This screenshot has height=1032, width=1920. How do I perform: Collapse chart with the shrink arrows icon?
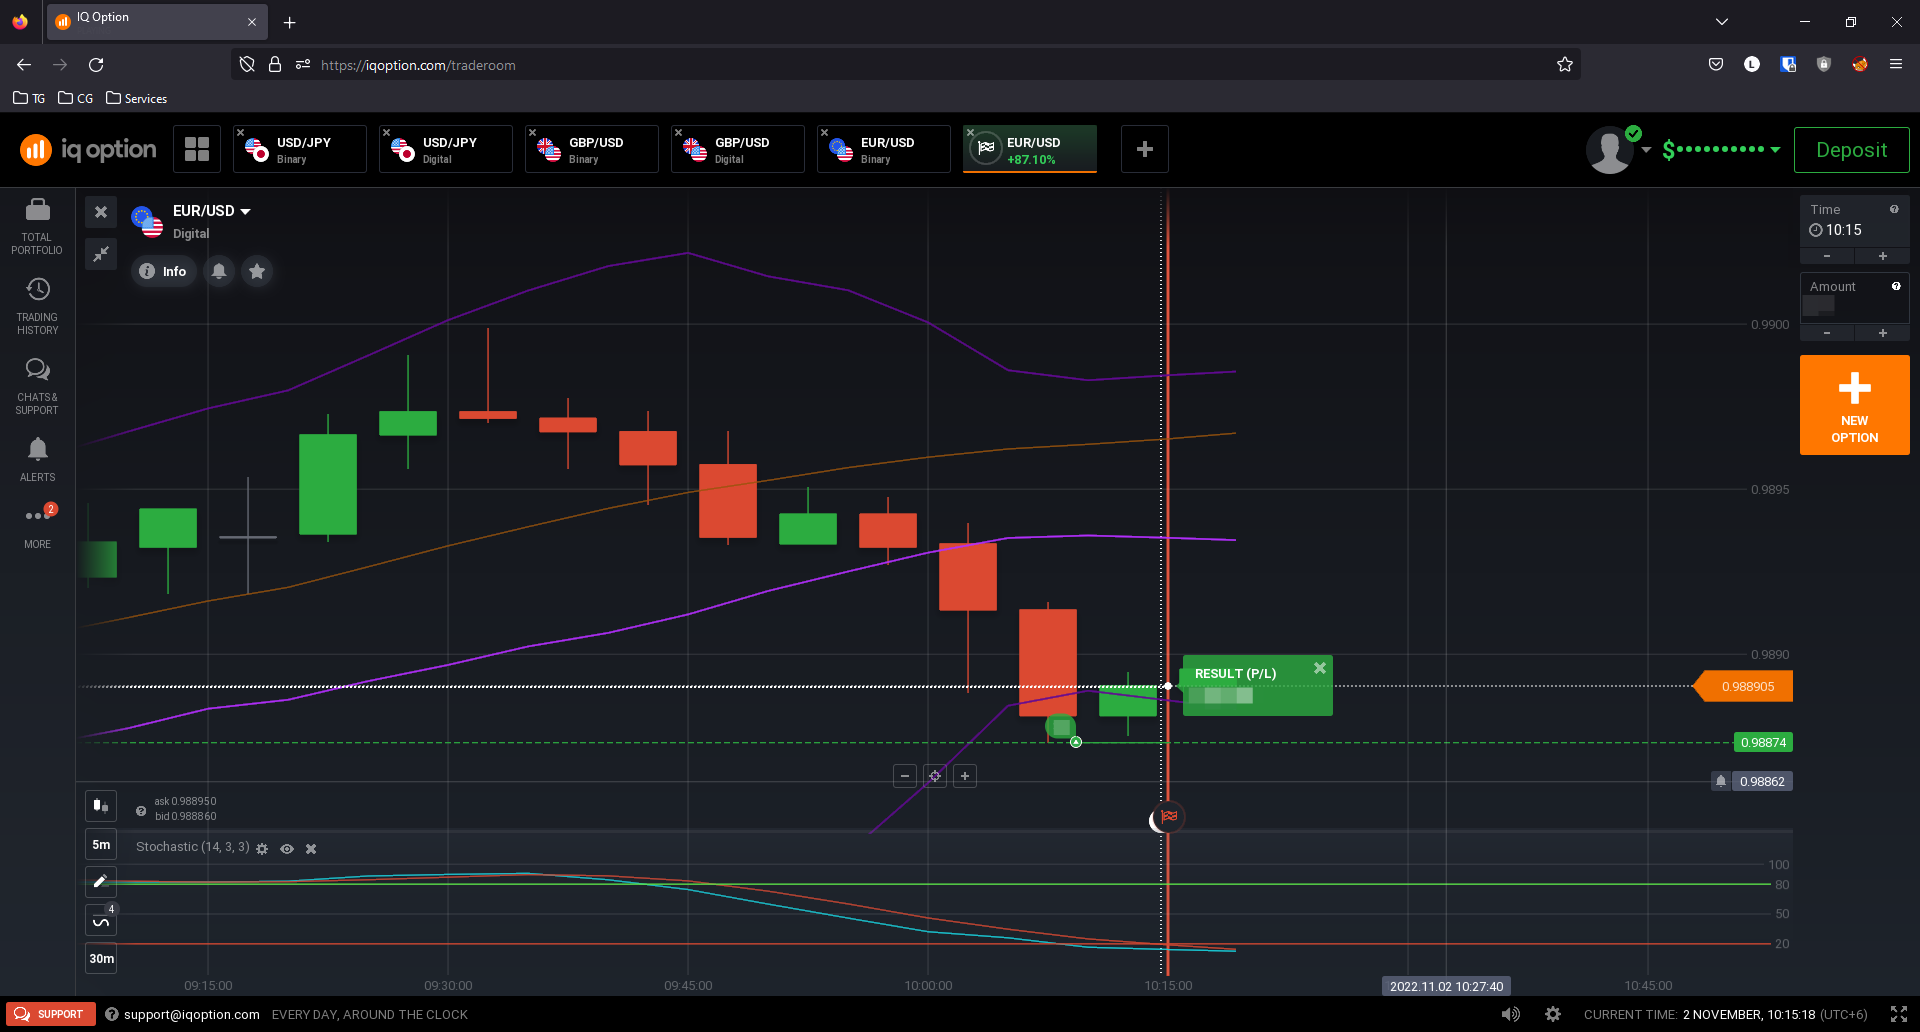101,254
